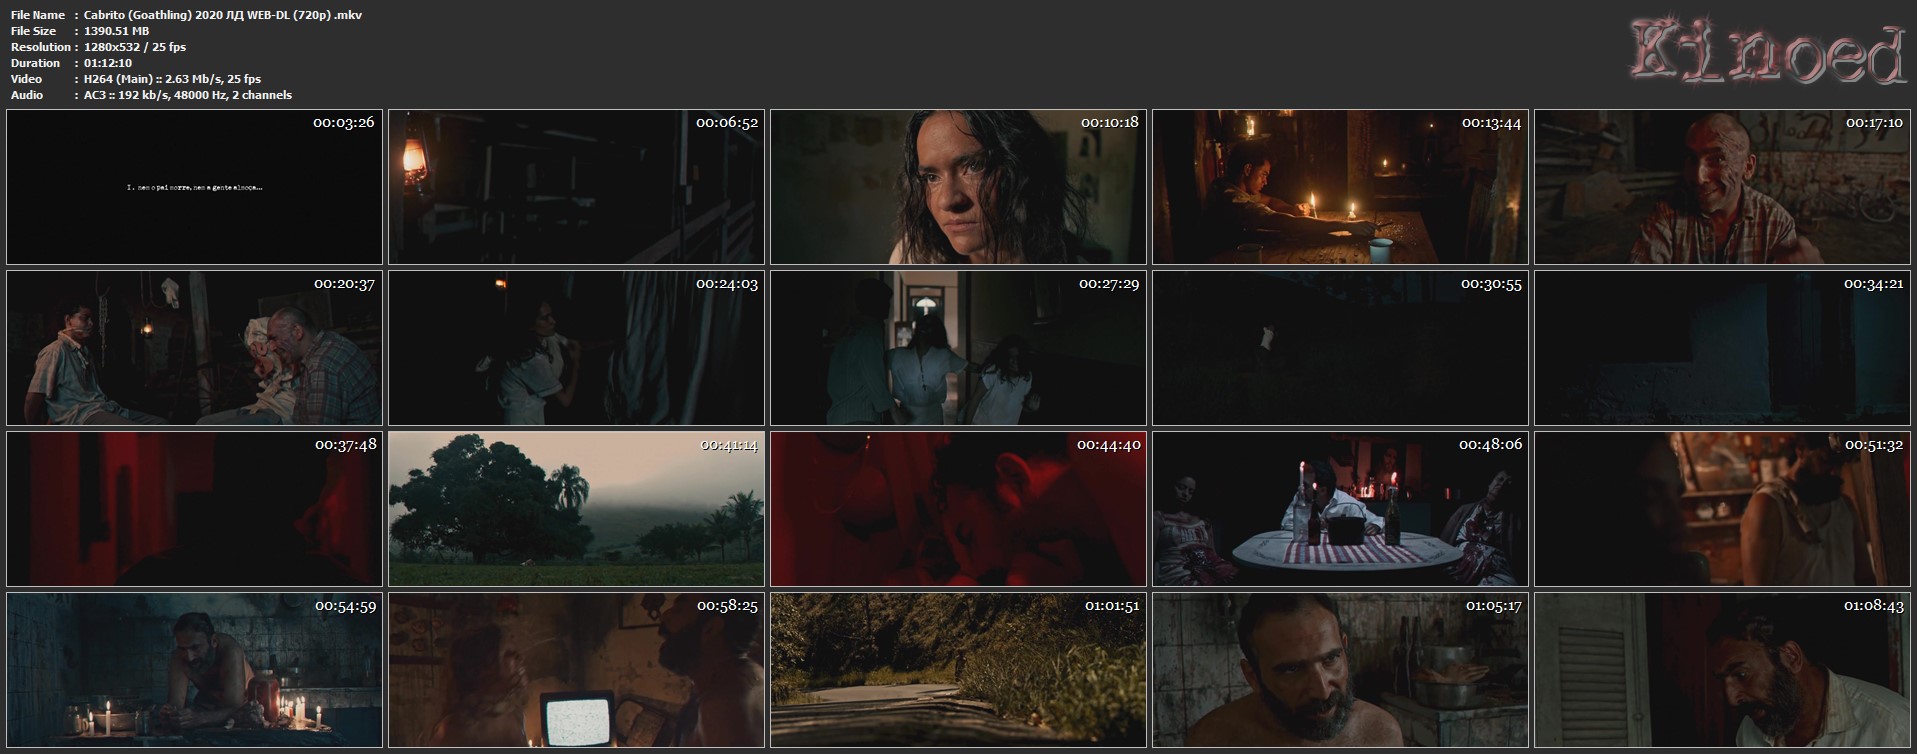Open the 00:20:37 thumbnail with two seated people
The width and height of the screenshot is (1917, 754).
194,347
